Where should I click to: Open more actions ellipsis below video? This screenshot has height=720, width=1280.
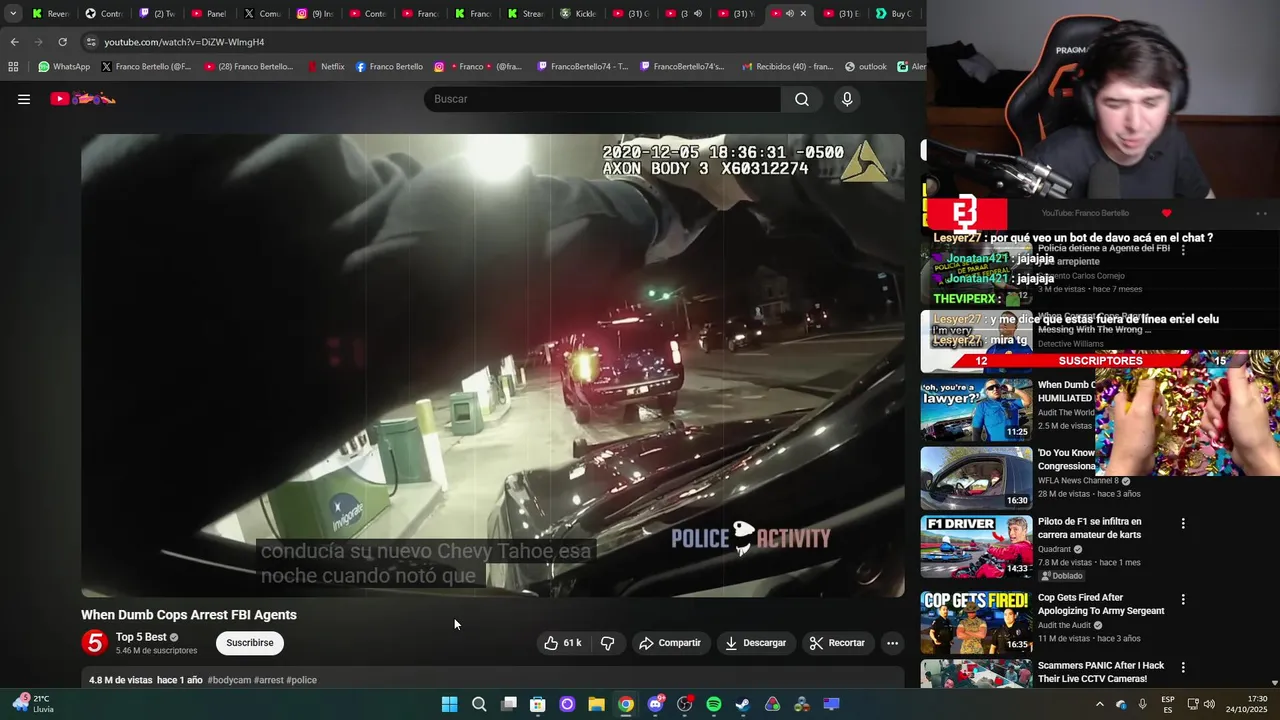pyautogui.click(x=892, y=643)
